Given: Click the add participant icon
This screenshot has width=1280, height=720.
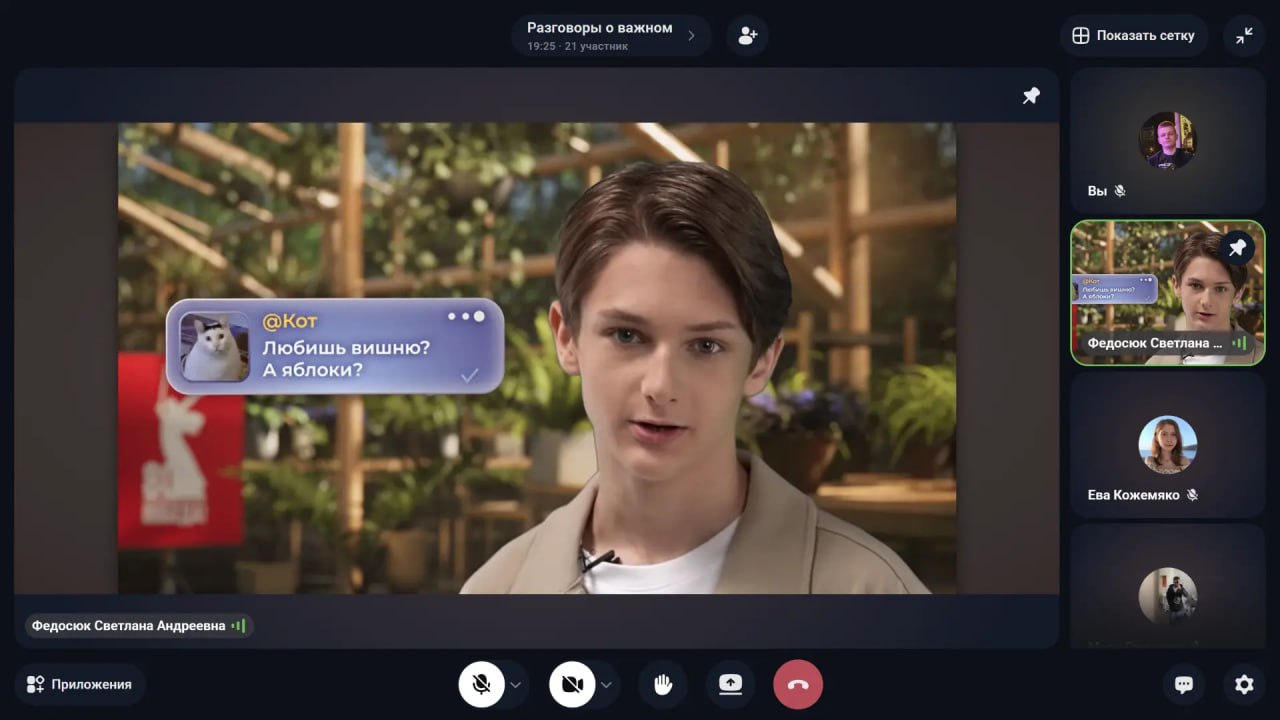Looking at the screenshot, I should [x=747, y=36].
